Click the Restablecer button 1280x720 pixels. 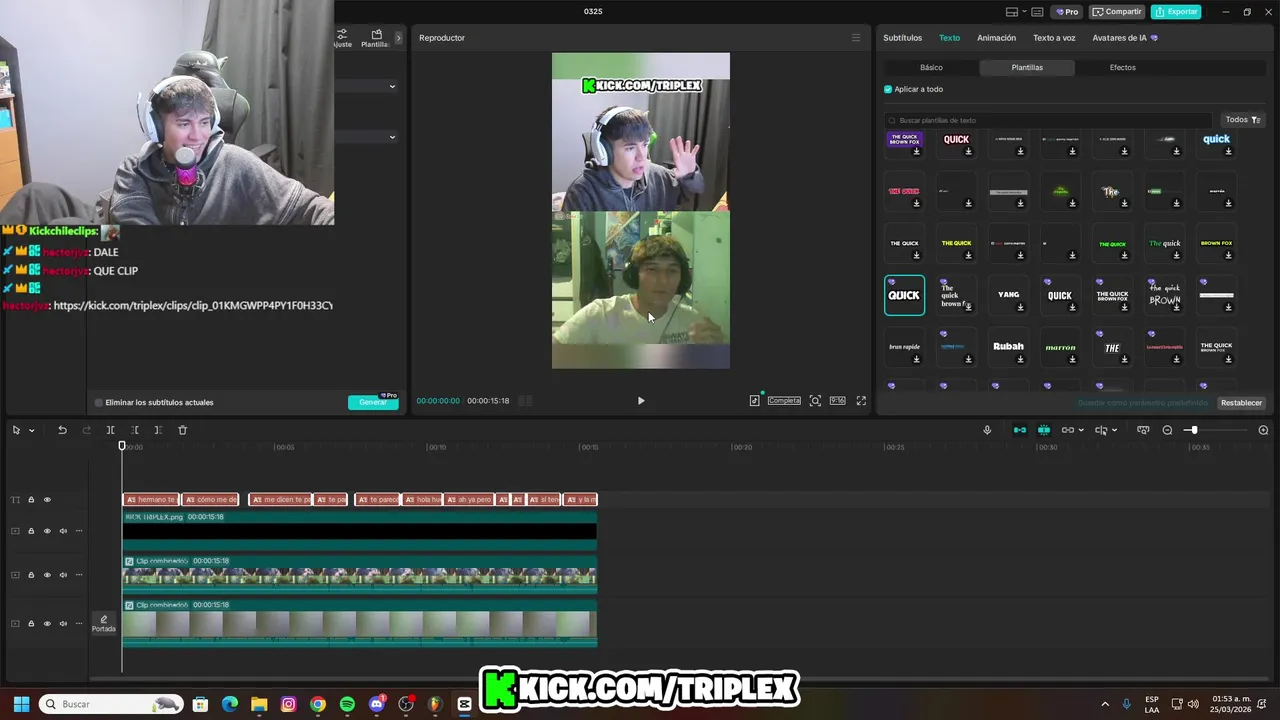click(1241, 403)
